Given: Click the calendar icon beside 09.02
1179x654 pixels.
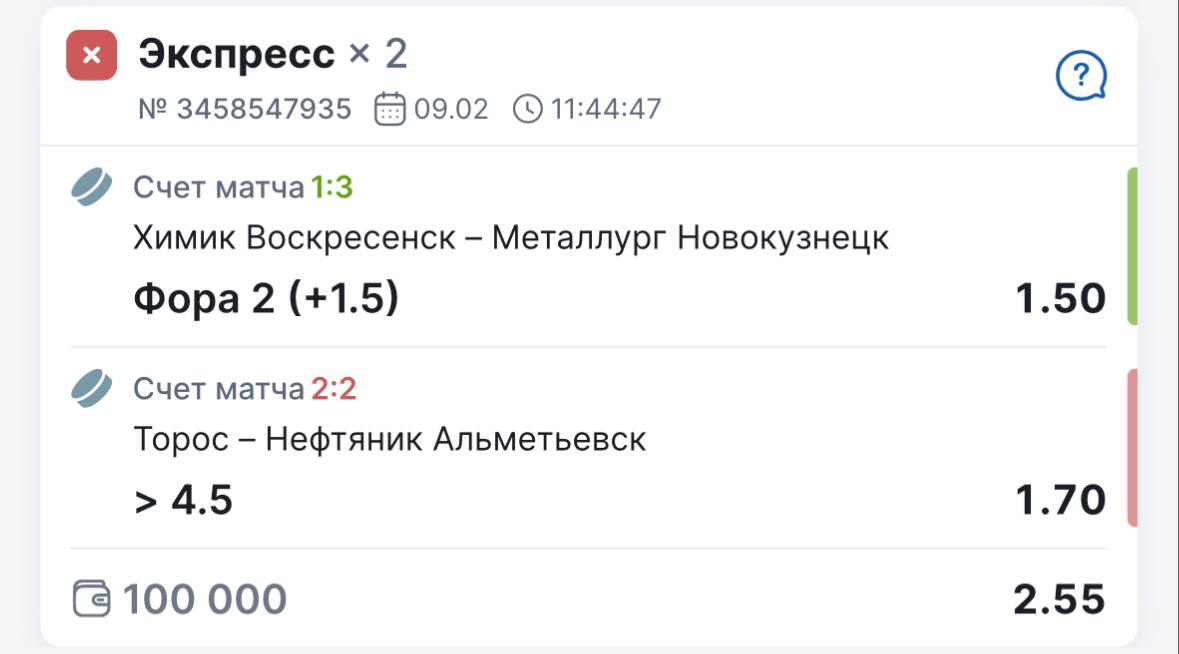Looking at the screenshot, I should [389, 108].
